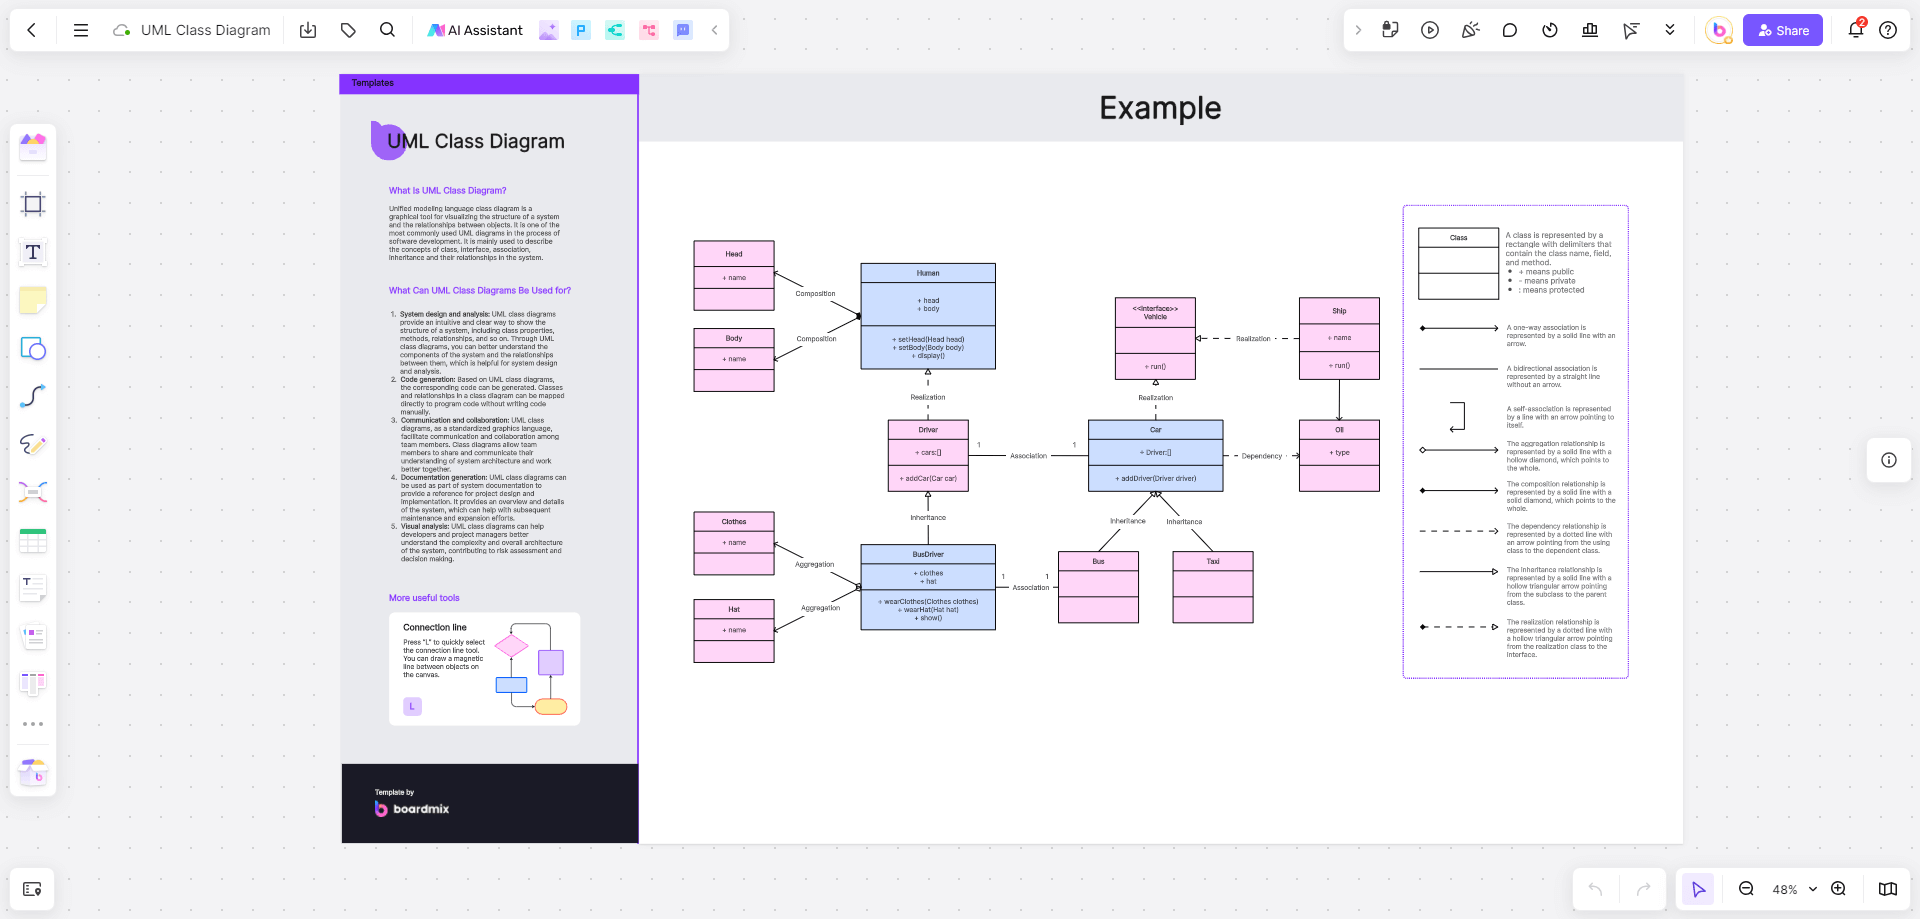
Task: Expand the right toolbar chevron
Action: pyautogui.click(x=1358, y=30)
